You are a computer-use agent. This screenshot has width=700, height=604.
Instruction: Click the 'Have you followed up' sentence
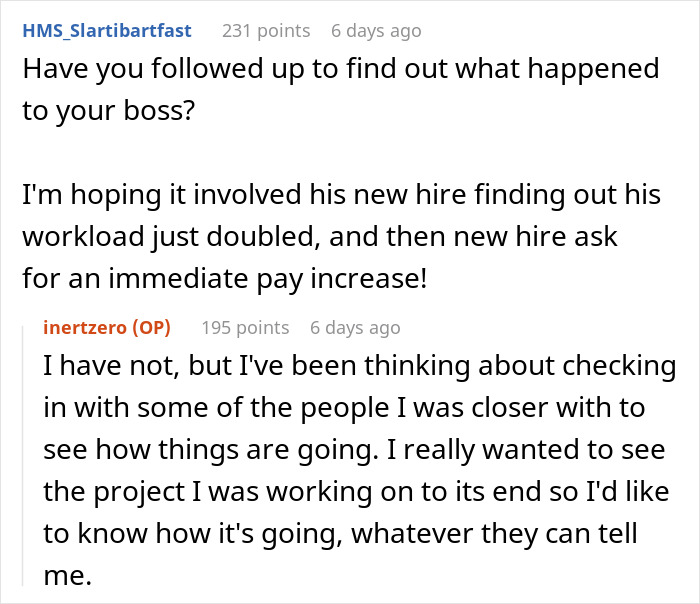341,69
